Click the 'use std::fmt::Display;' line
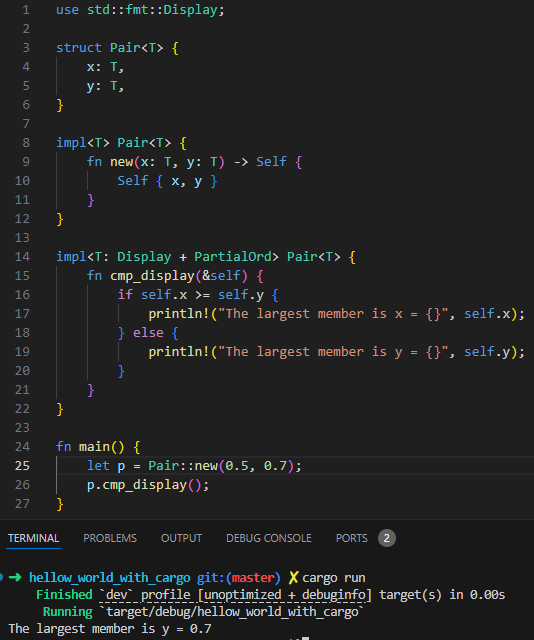 pos(140,10)
